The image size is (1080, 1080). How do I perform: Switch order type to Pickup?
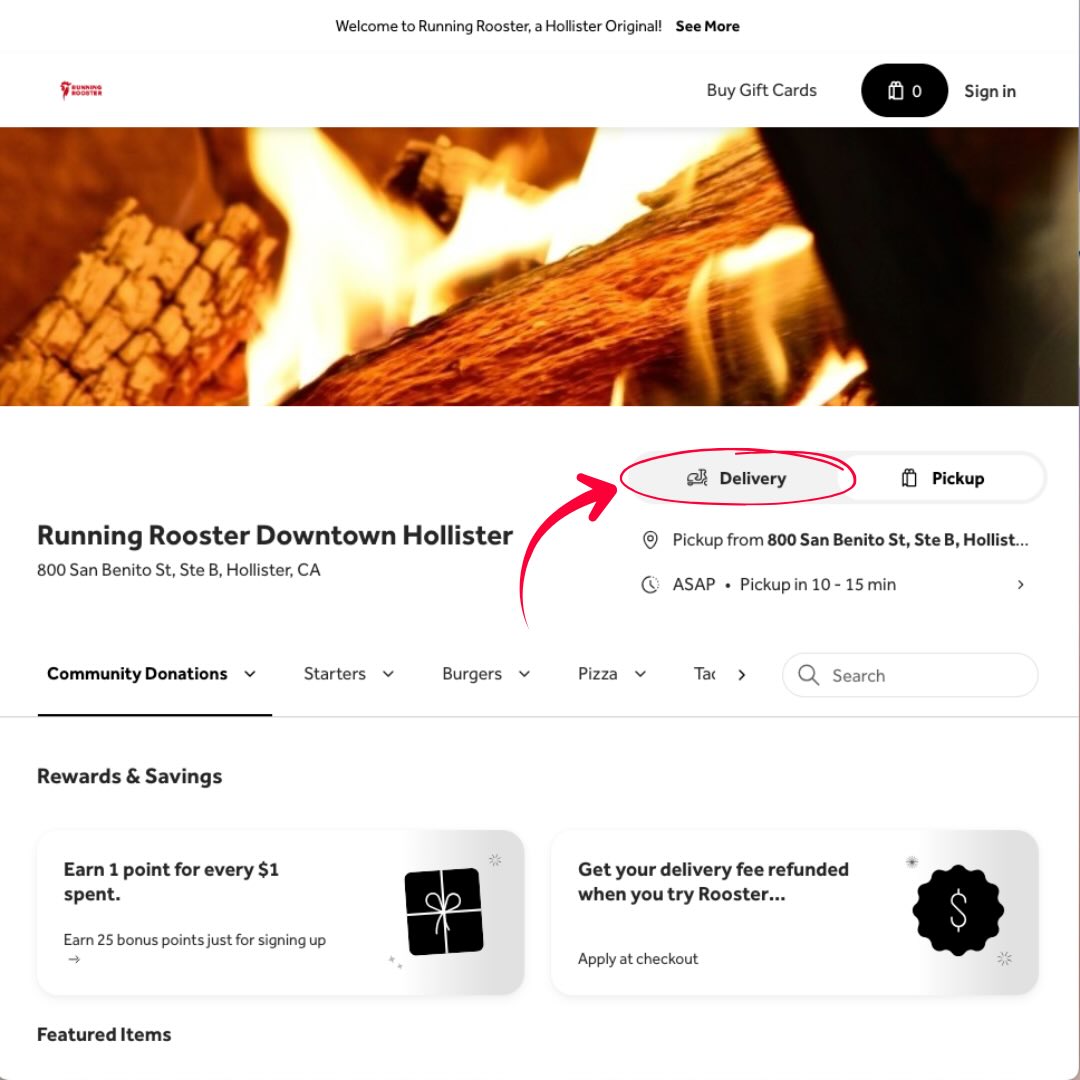(942, 478)
